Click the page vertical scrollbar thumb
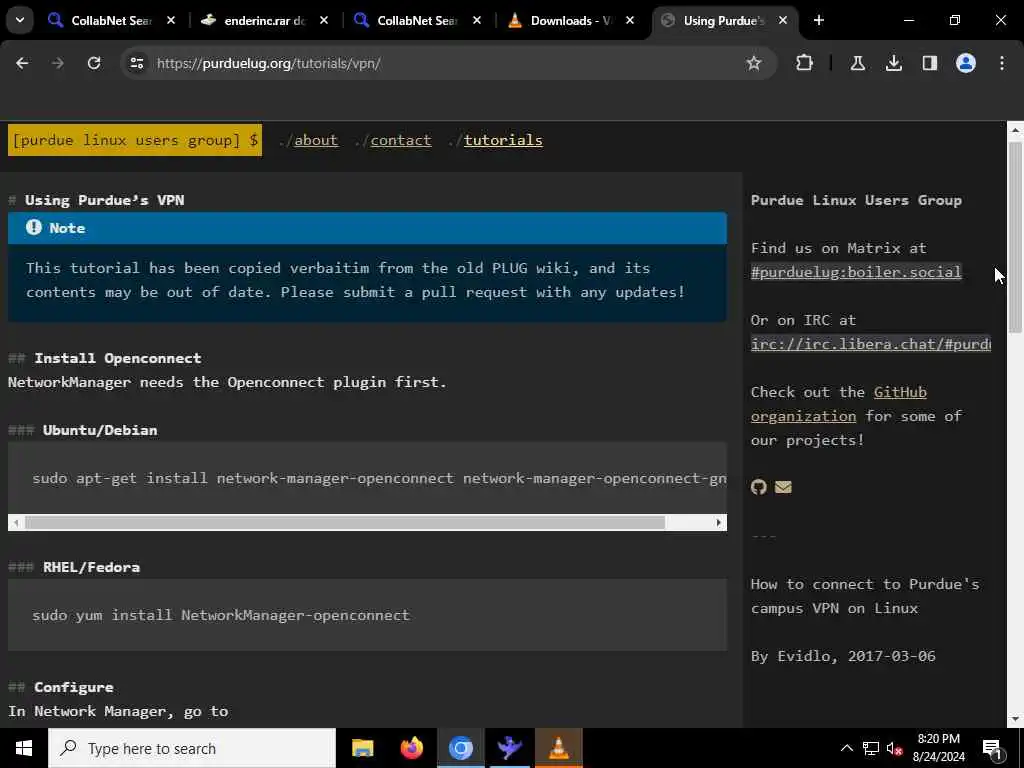This screenshot has width=1024, height=768. click(x=1015, y=237)
